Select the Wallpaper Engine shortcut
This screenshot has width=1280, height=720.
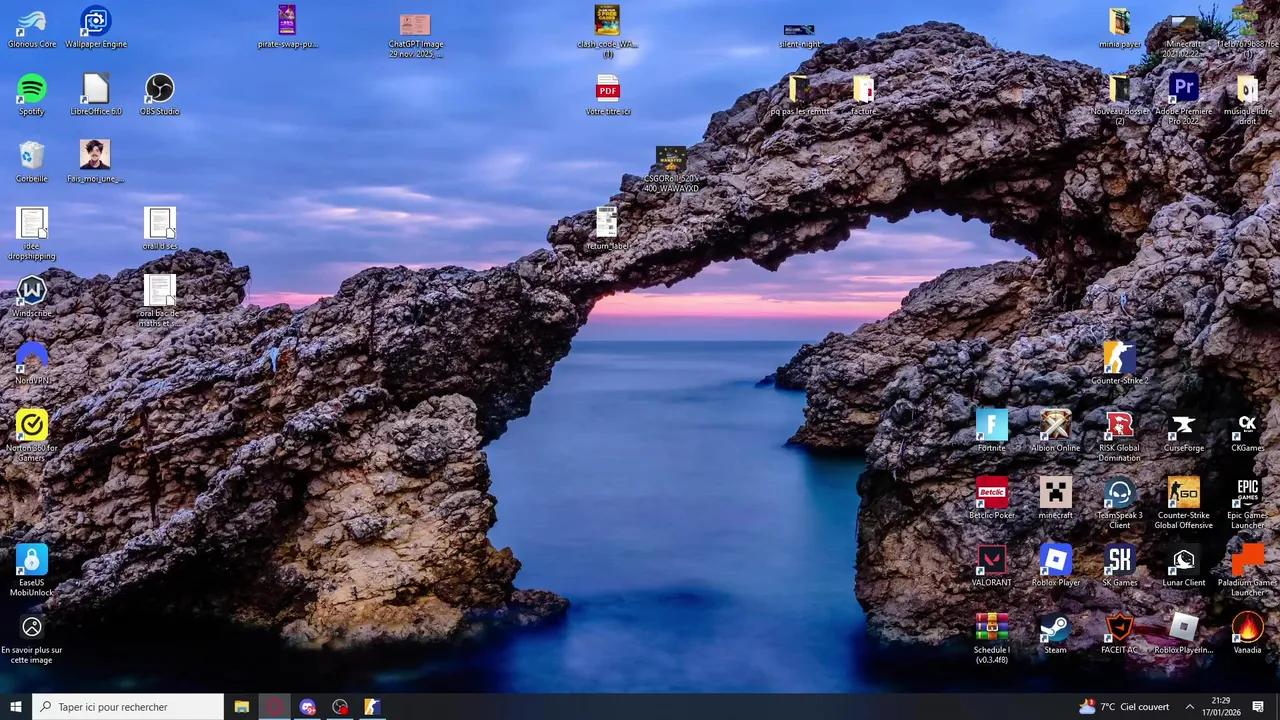(95, 22)
